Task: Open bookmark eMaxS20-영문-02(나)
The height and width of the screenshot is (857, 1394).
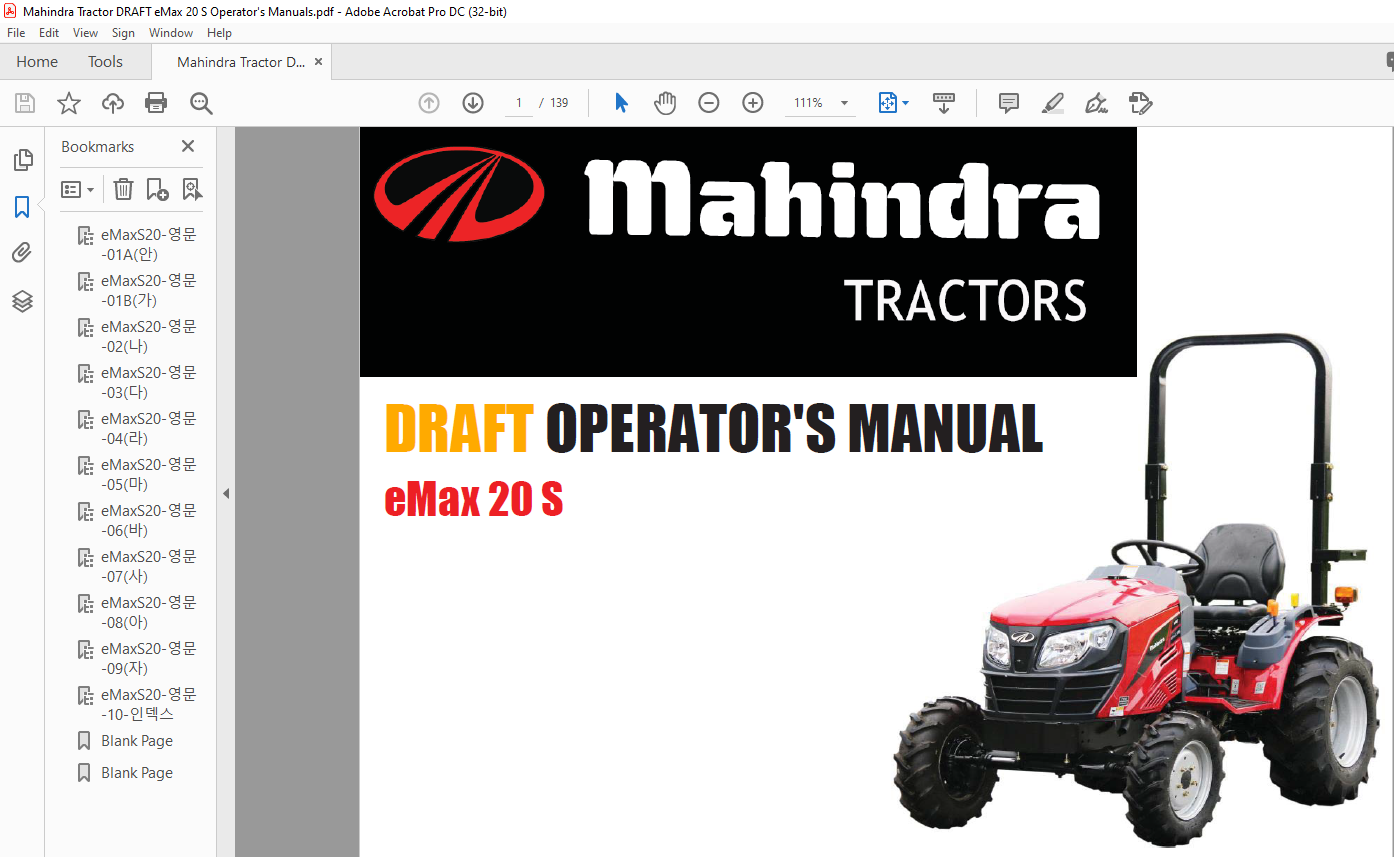Action: pyautogui.click(x=149, y=337)
